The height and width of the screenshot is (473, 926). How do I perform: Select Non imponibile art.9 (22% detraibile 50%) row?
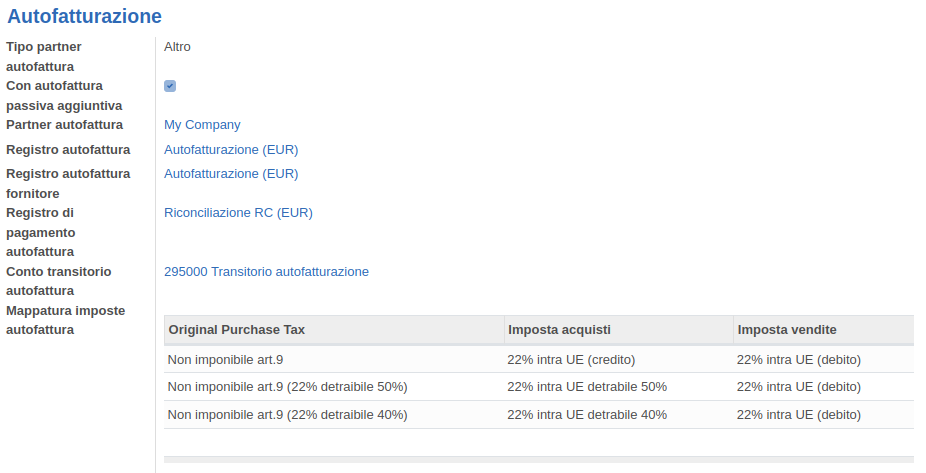click(x=287, y=387)
